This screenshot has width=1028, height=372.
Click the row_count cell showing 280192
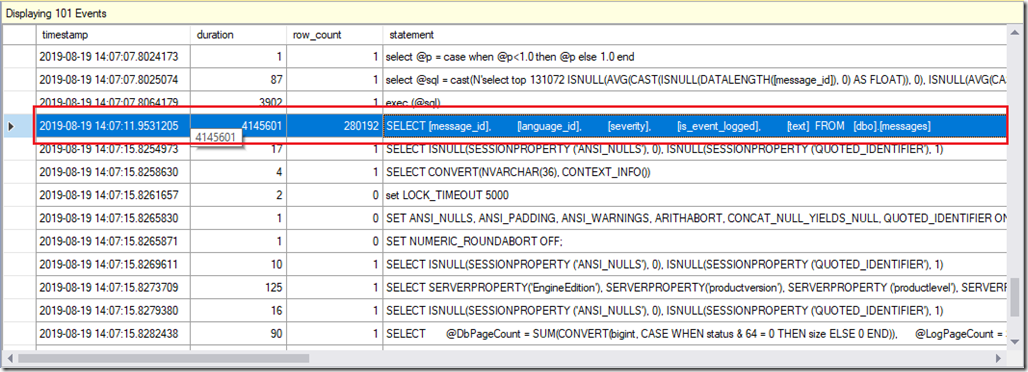(334, 126)
